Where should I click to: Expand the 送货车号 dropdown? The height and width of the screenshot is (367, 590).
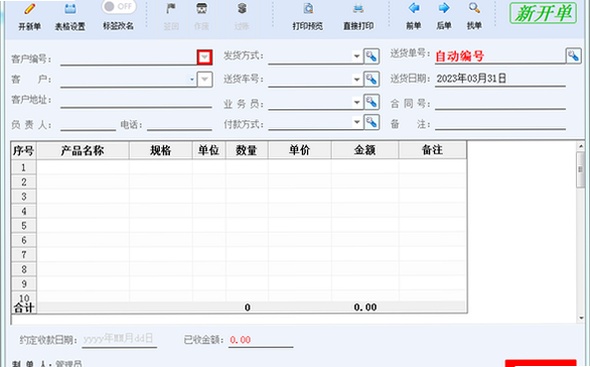(x=357, y=79)
